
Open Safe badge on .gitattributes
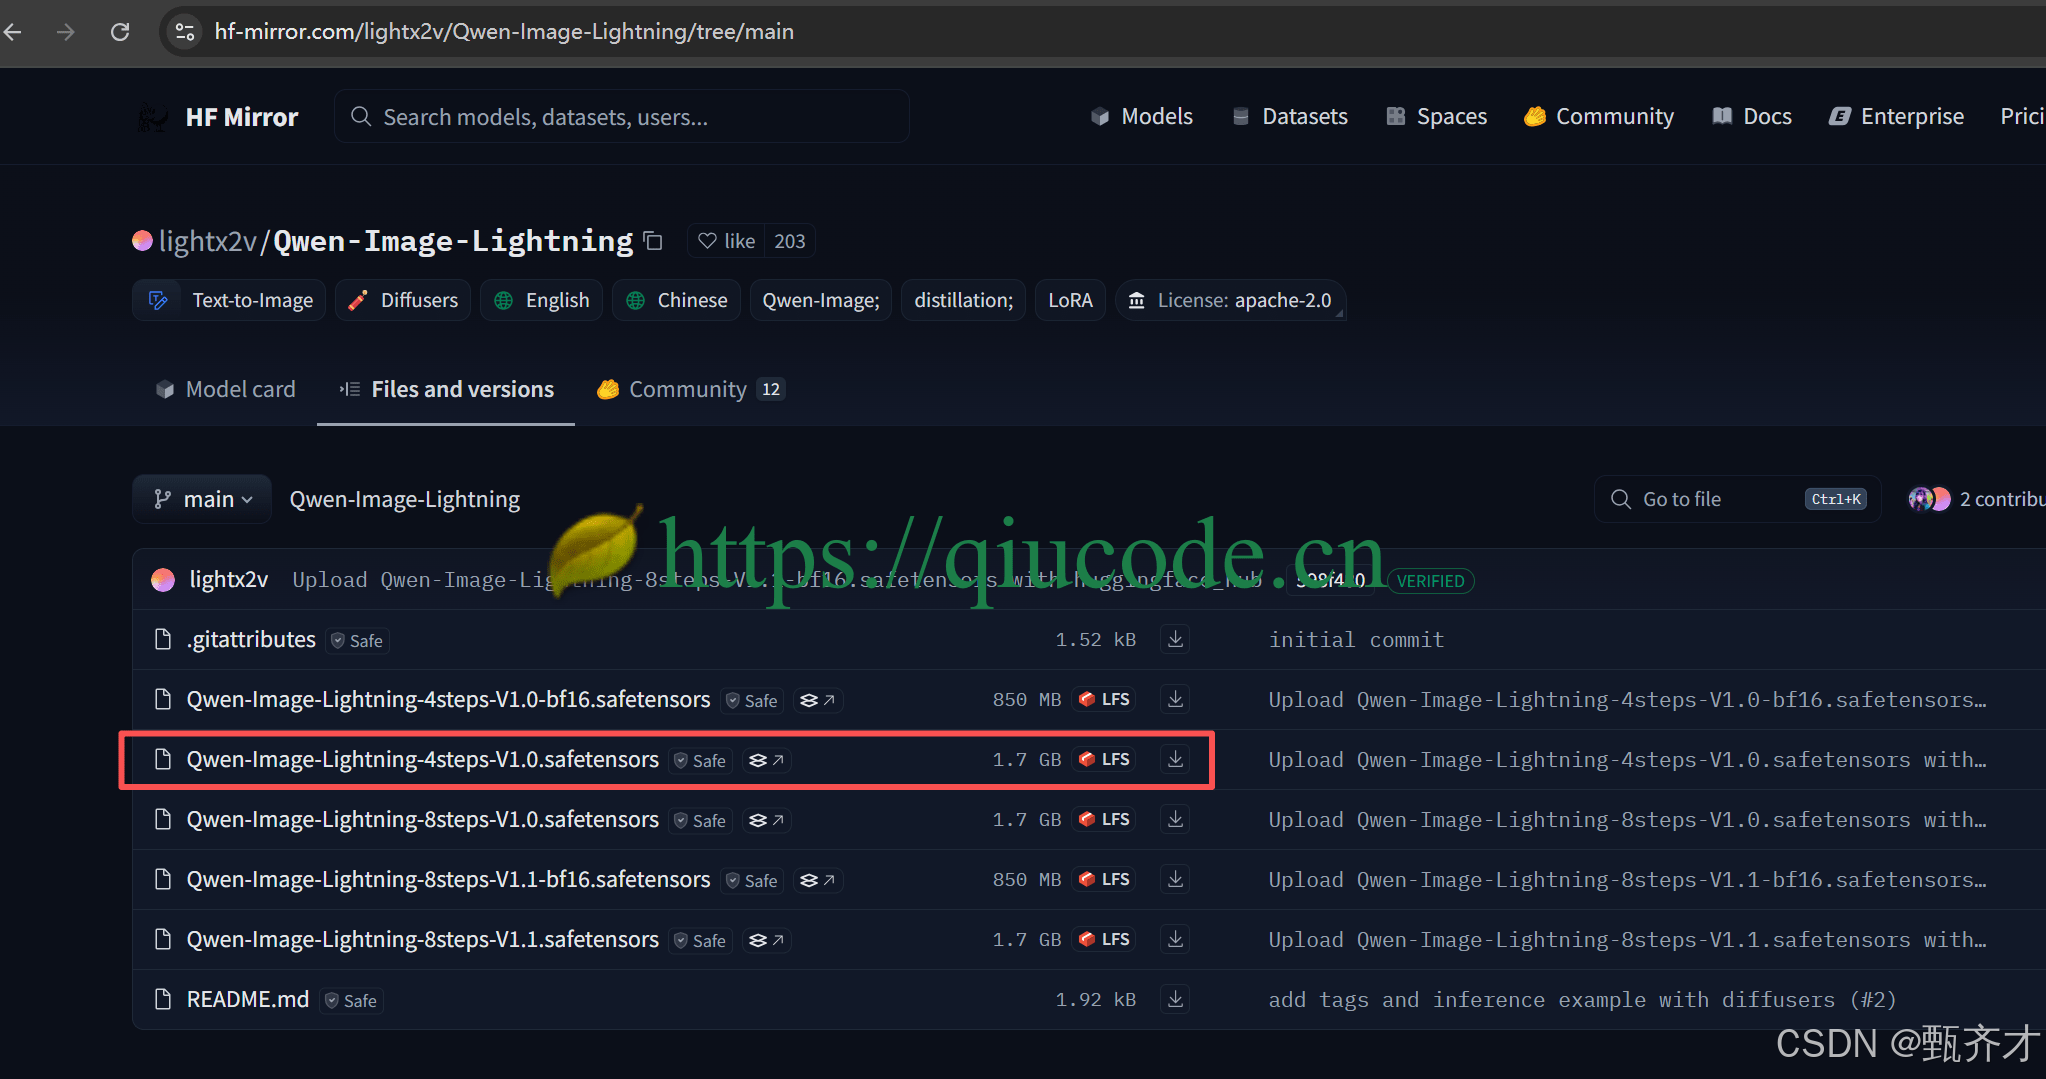click(357, 641)
